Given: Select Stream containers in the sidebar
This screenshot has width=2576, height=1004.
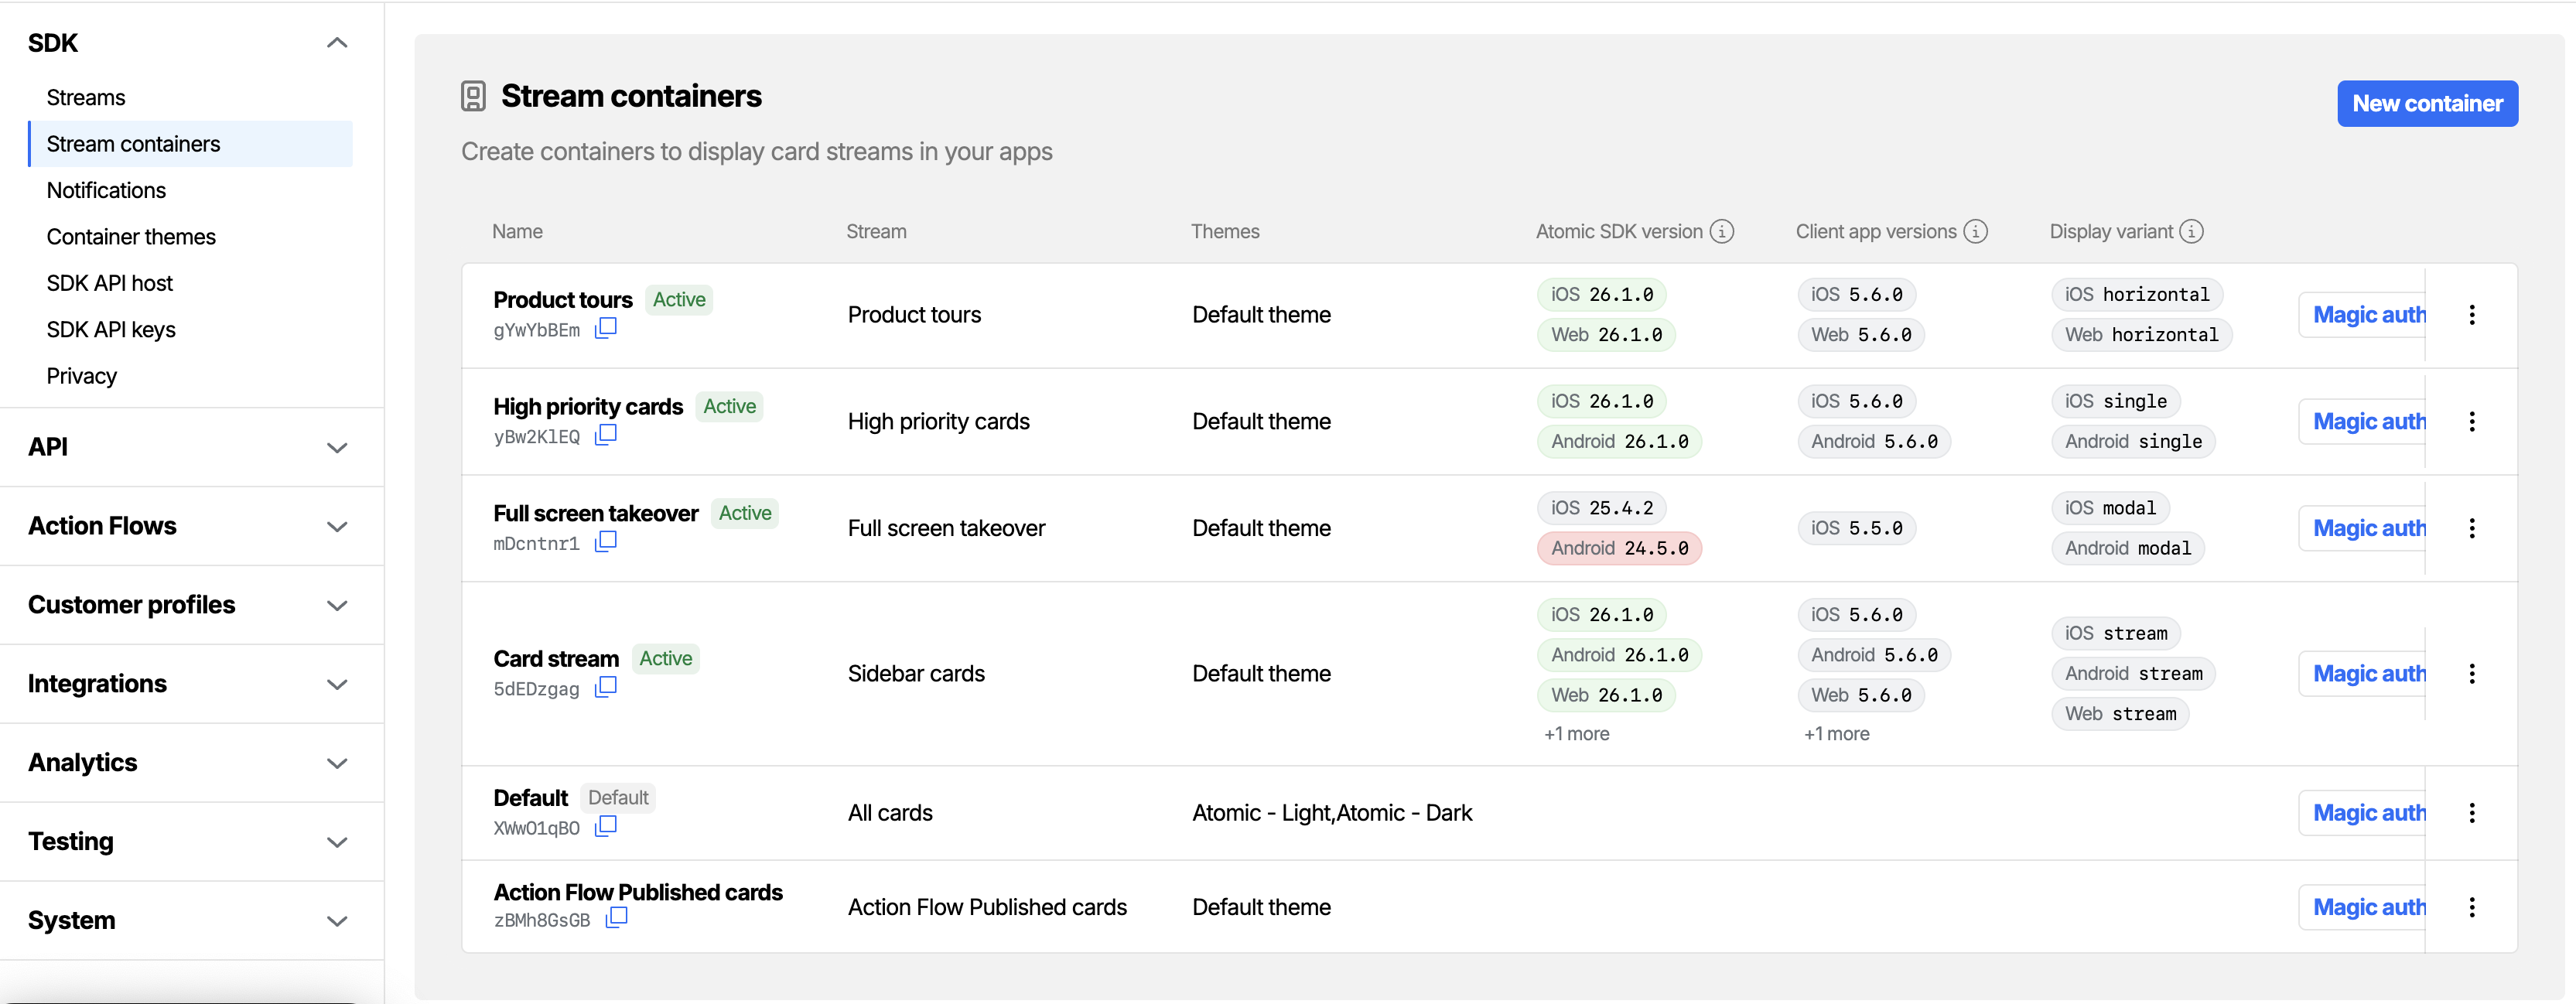Looking at the screenshot, I should [x=190, y=144].
